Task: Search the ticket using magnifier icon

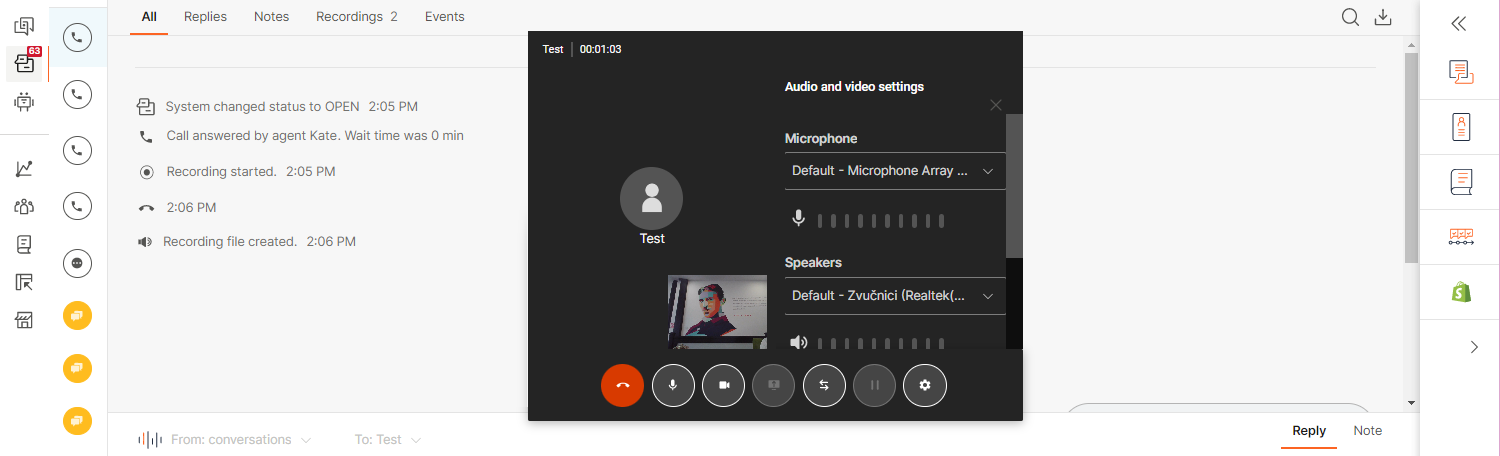Action: click(x=1350, y=17)
